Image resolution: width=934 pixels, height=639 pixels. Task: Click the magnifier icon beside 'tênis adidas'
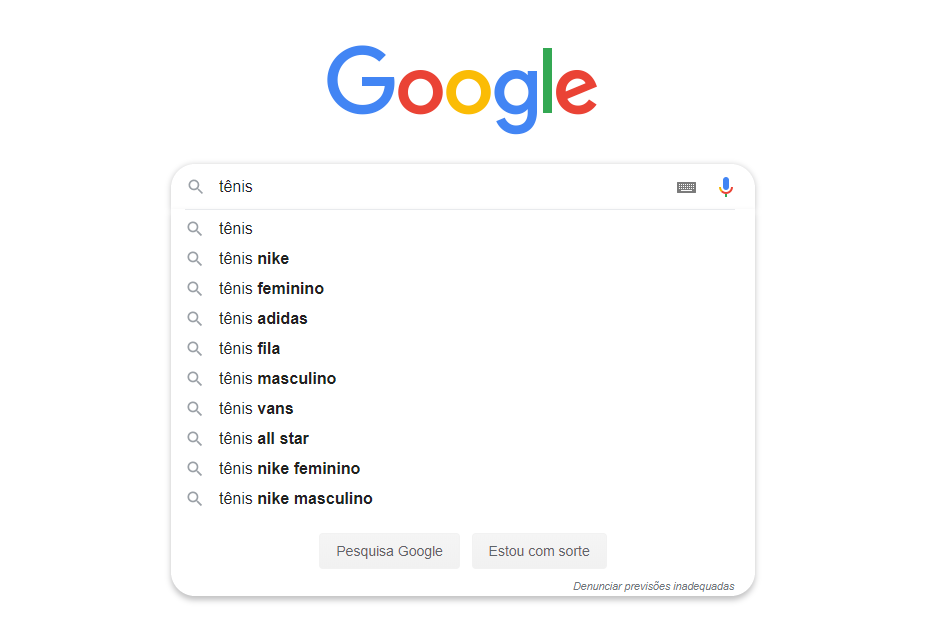(x=194, y=318)
